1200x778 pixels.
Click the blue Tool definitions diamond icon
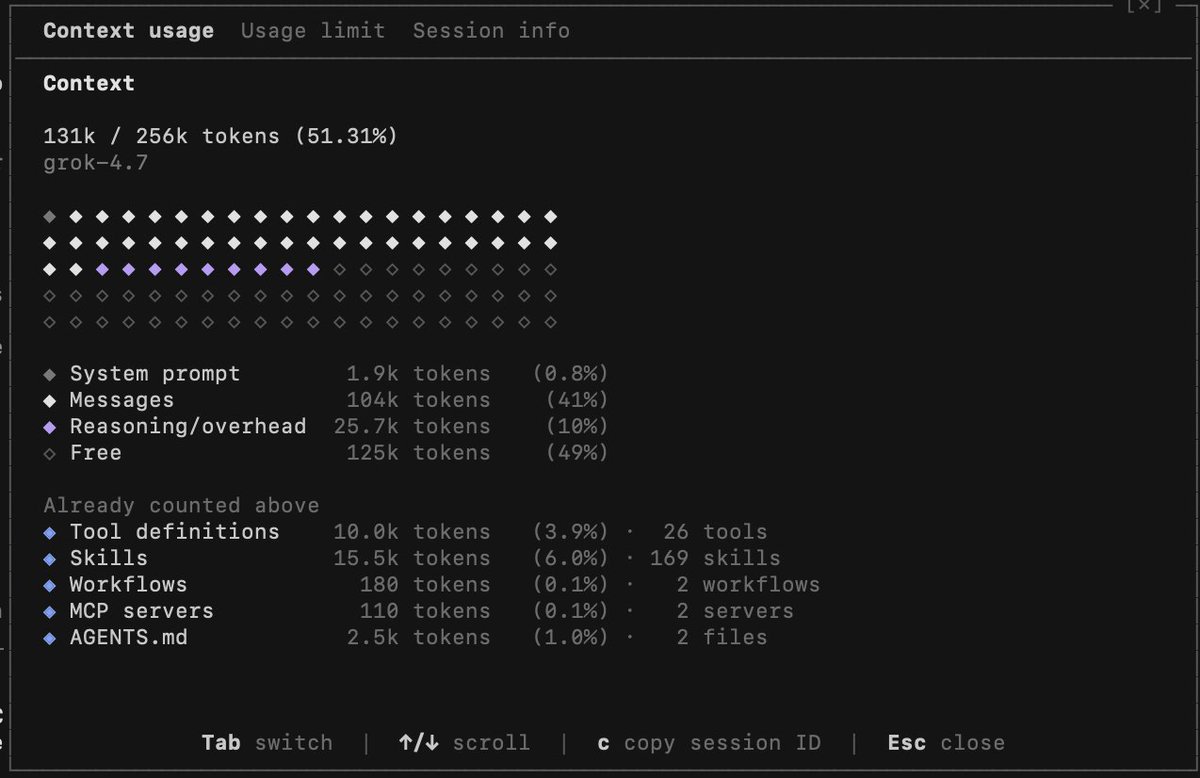[50, 532]
